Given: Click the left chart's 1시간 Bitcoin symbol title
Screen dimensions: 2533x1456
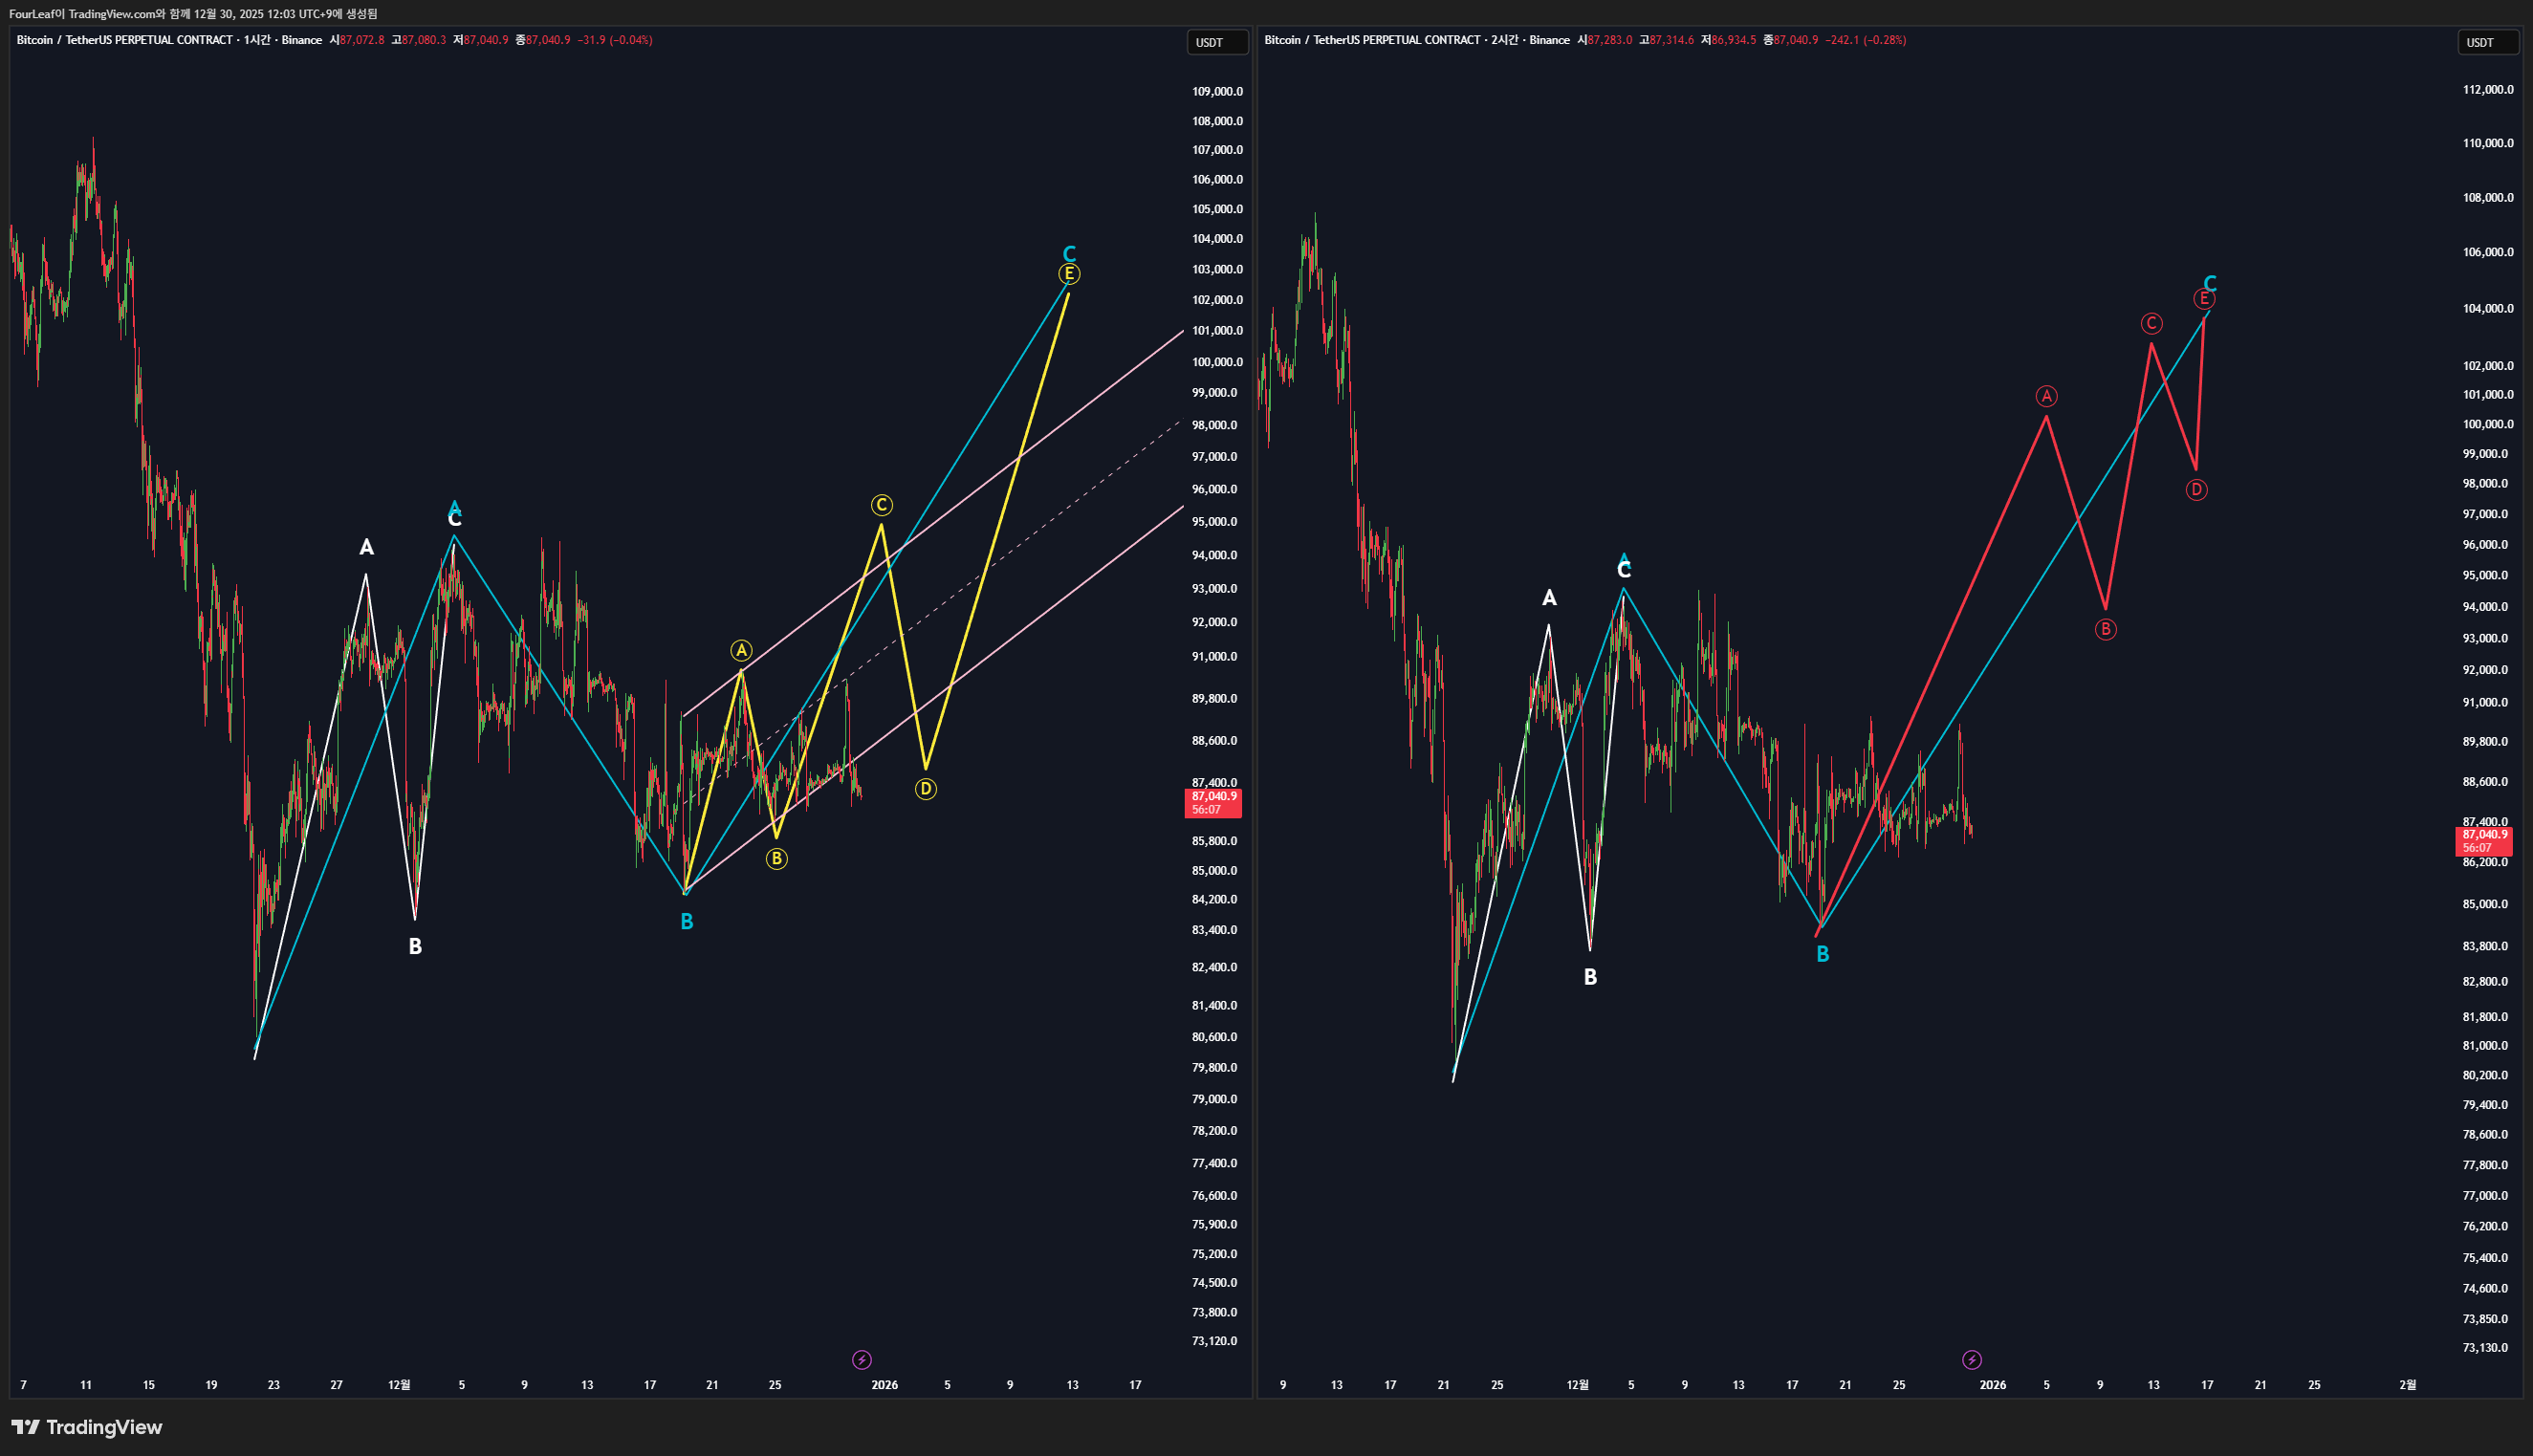Looking at the screenshot, I should pos(169,40).
